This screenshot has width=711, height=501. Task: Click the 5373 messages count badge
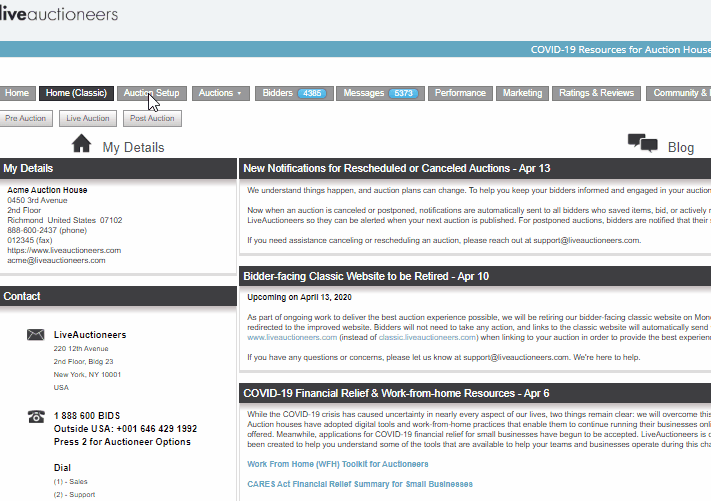[403, 93]
